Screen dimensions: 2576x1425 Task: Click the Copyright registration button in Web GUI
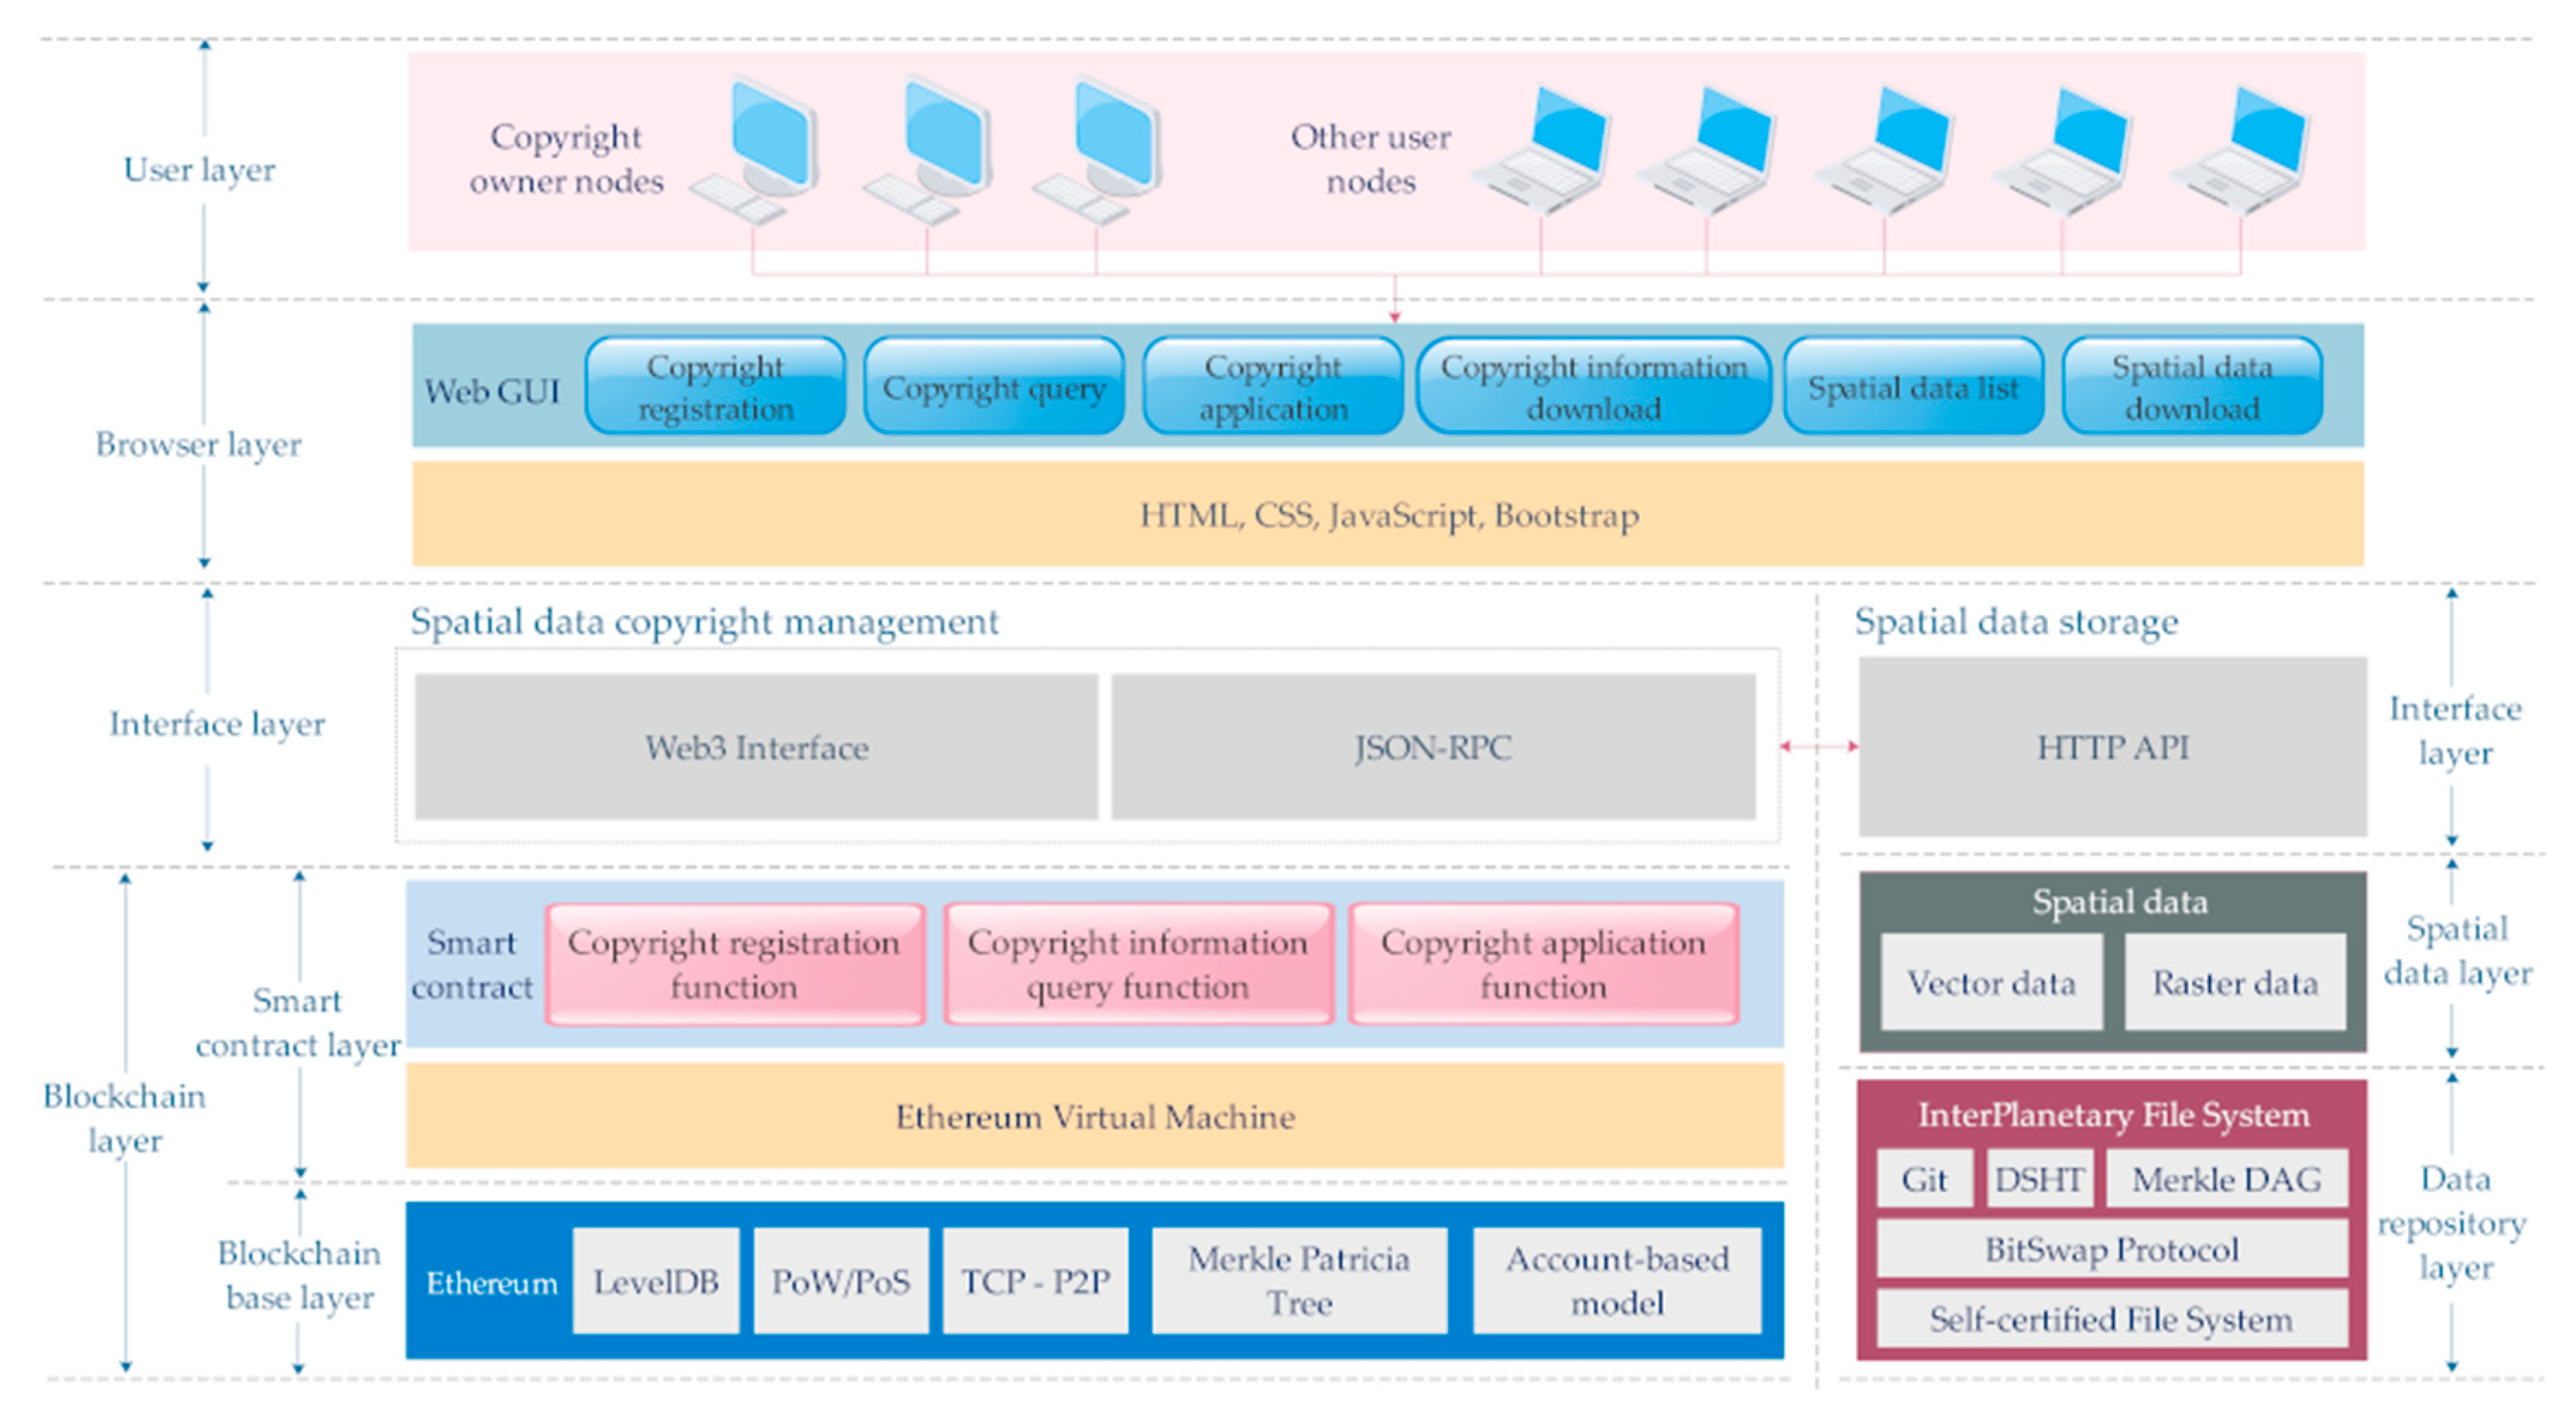[715, 387]
